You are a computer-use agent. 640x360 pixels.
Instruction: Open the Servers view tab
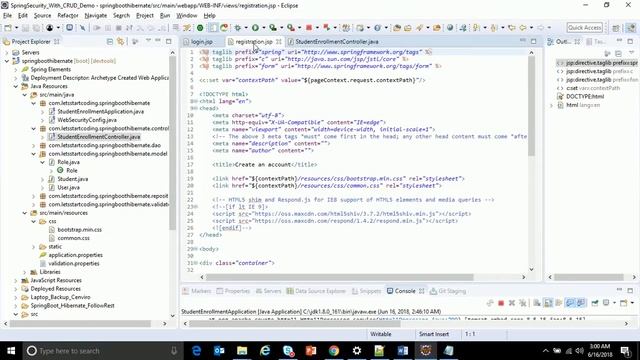269,291
